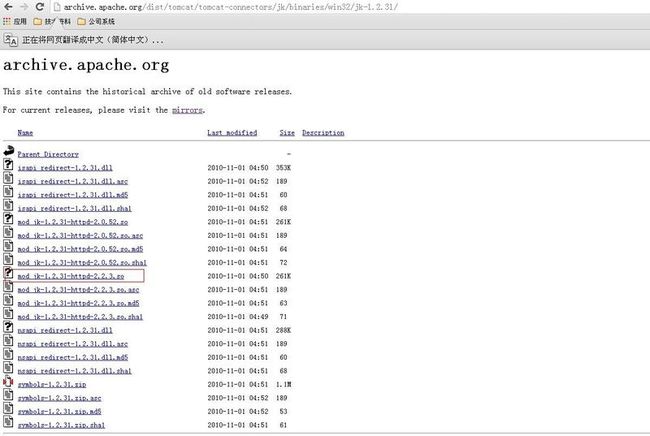Download symbols-1.2.31.zip
This screenshot has width=650, height=436.
click(x=52, y=385)
